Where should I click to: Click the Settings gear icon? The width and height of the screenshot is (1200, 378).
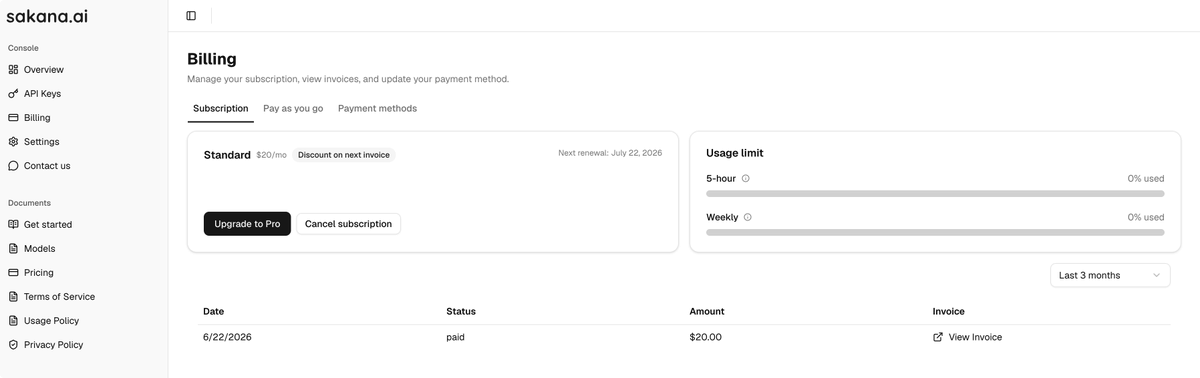(x=13, y=142)
